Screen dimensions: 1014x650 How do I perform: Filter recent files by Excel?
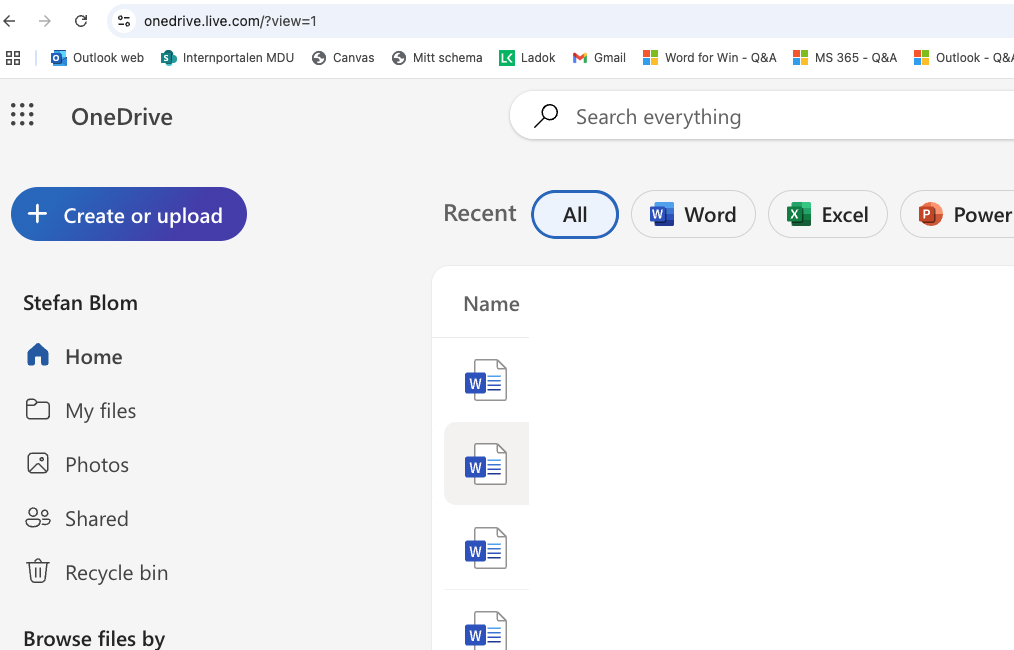point(828,214)
